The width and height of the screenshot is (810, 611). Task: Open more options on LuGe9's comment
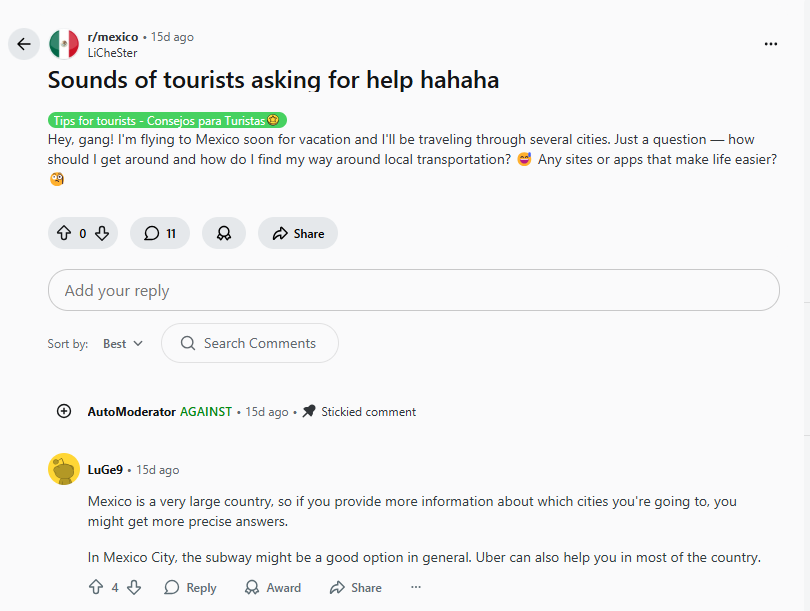pyautogui.click(x=416, y=587)
